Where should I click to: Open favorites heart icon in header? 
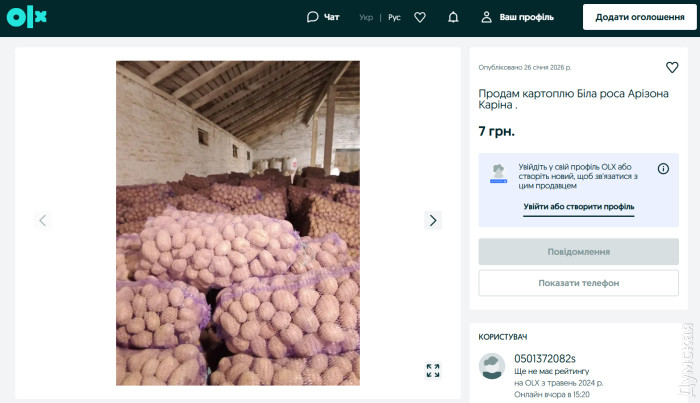click(x=420, y=17)
